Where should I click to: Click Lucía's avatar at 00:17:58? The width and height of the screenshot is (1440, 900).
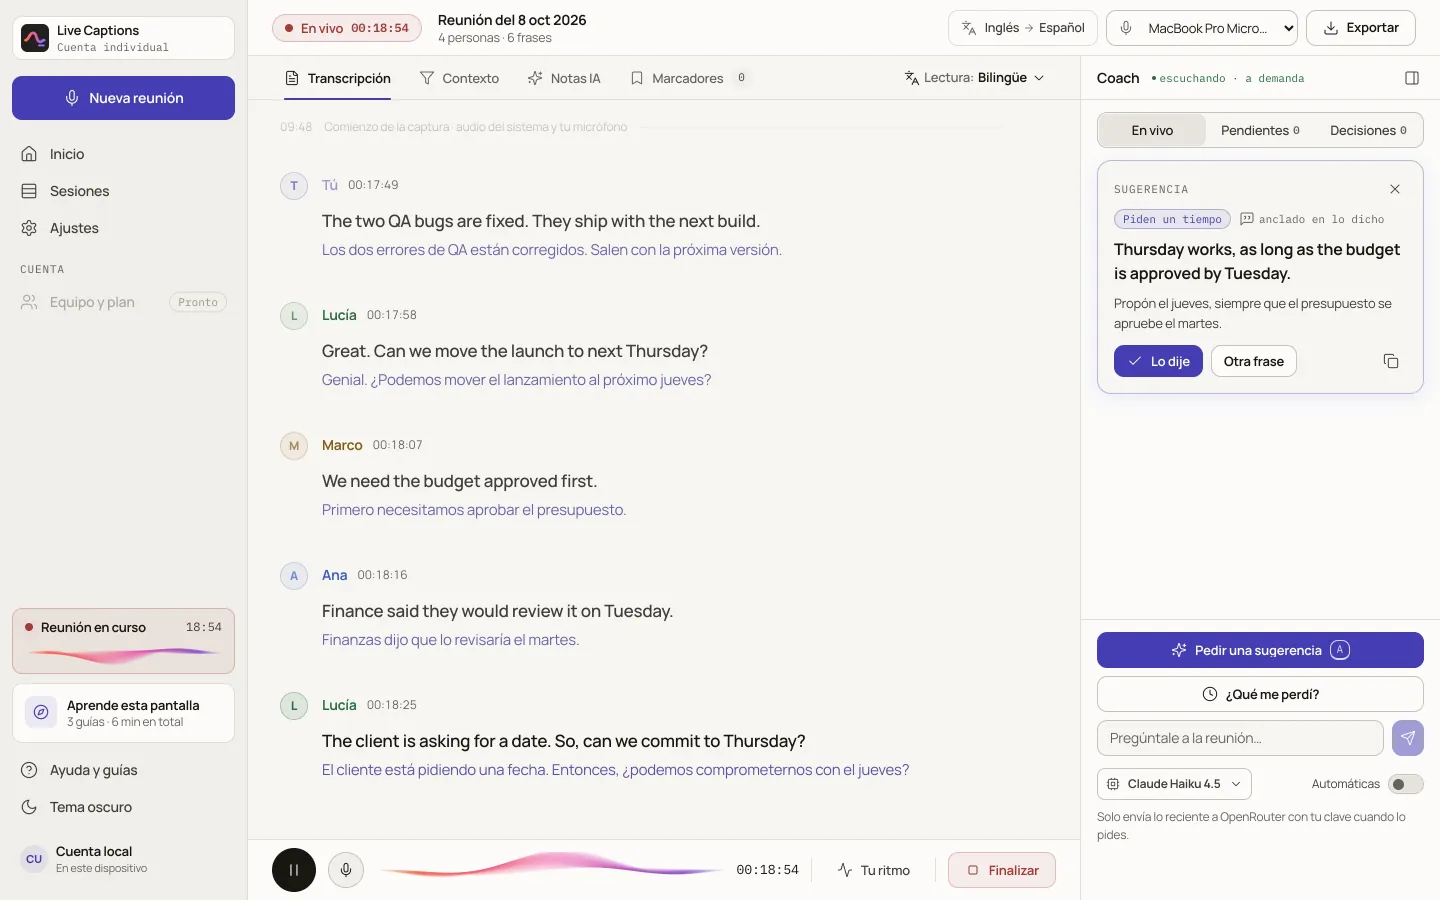(x=294, y=316)
